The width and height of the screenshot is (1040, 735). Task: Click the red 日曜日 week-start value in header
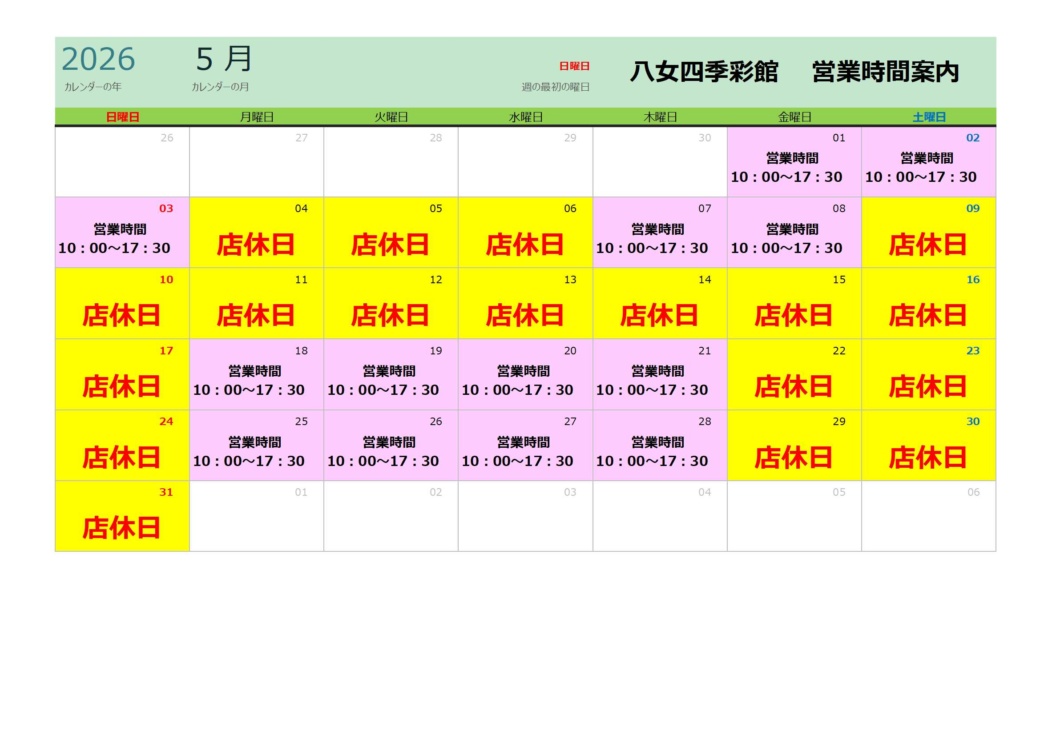pyautogui.click(x=574, y=66)
